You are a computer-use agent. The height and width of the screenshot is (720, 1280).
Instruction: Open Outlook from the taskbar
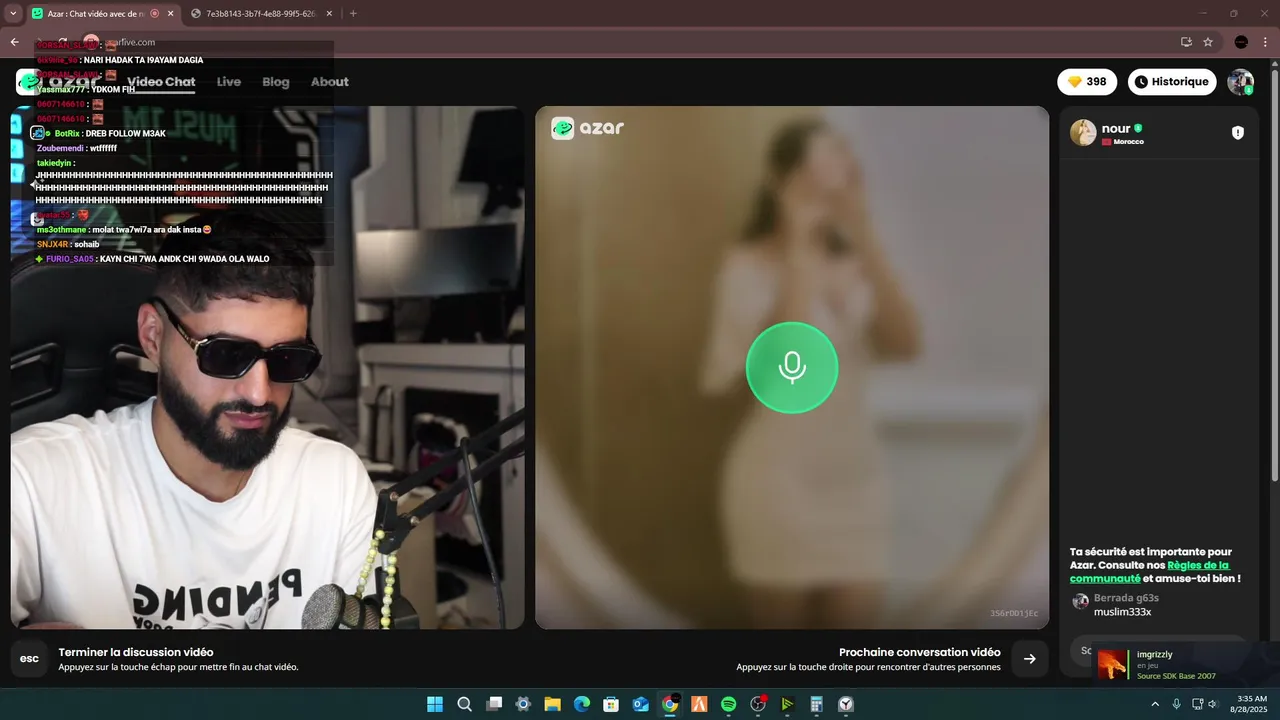pos(640,704)
